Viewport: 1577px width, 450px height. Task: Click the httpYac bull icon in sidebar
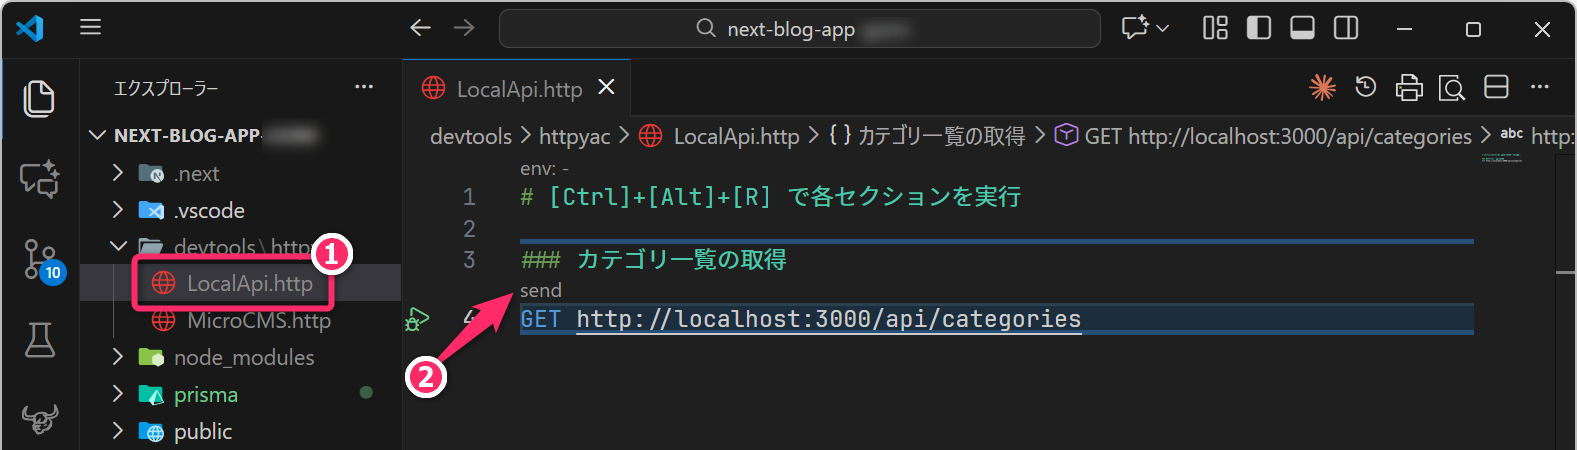39,419
